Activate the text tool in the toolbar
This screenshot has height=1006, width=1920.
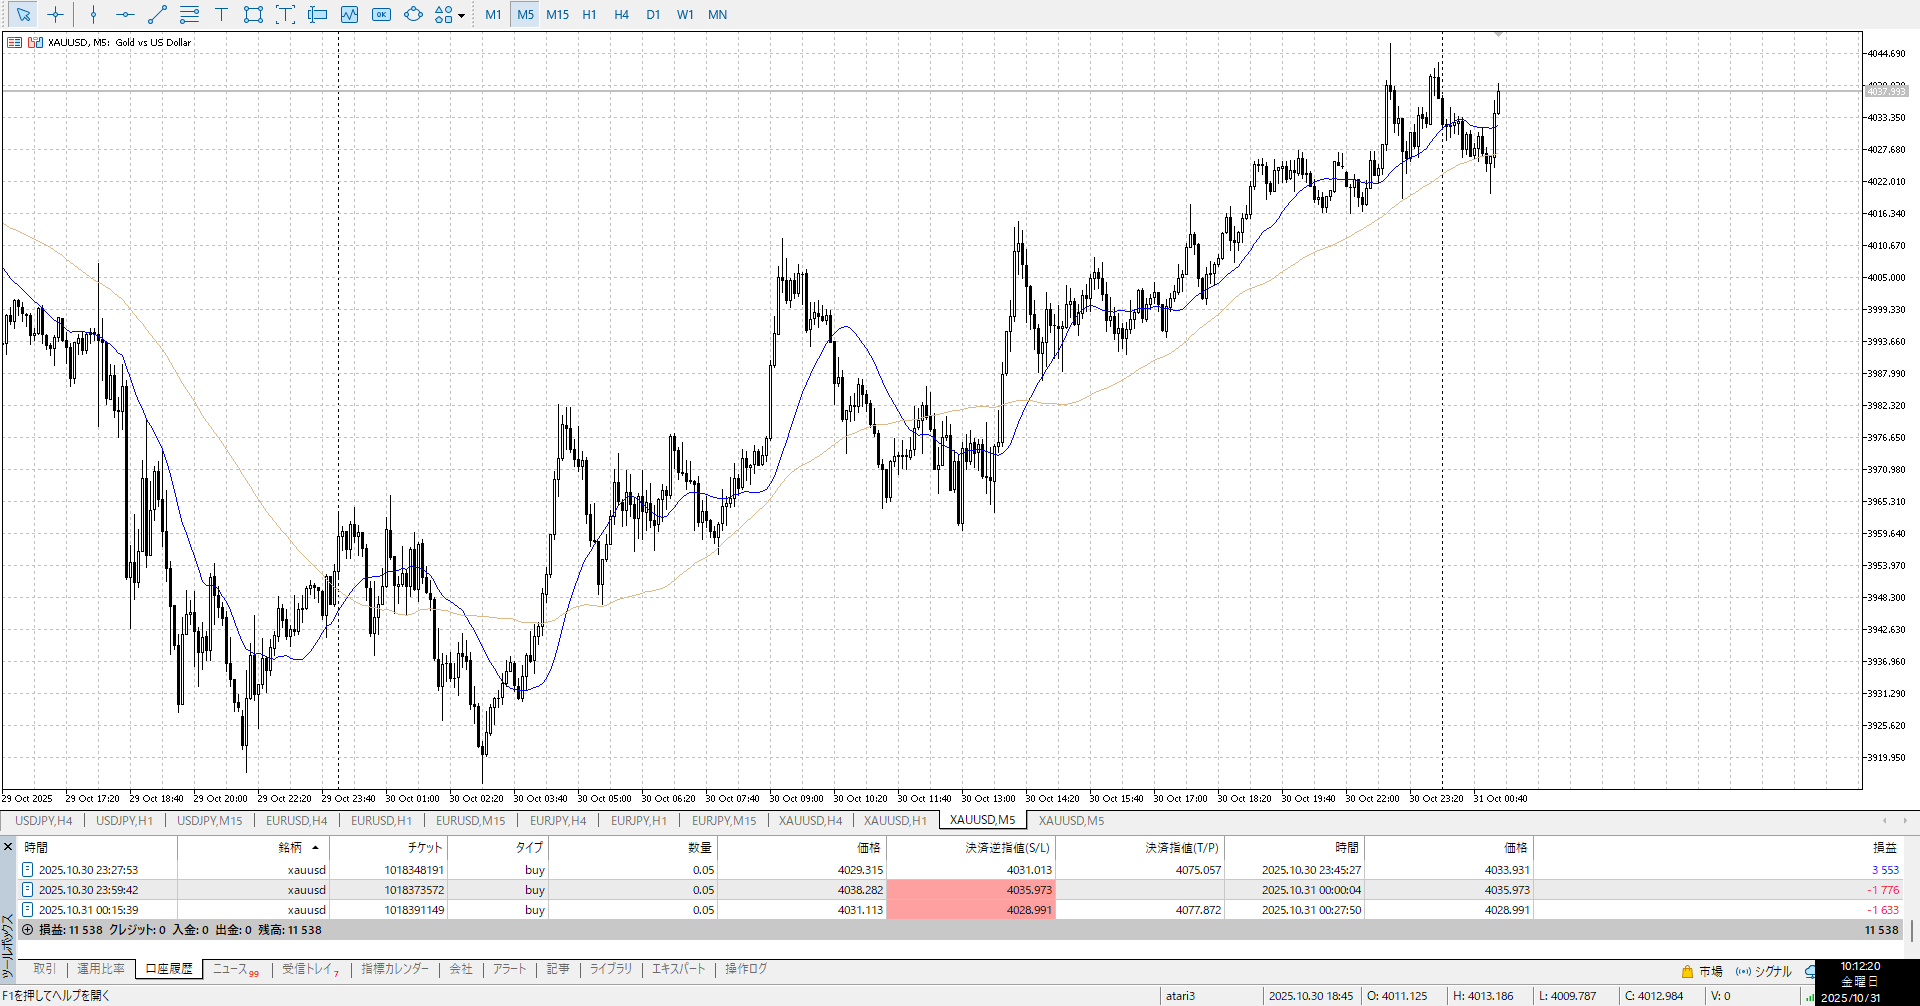(221, 14)
